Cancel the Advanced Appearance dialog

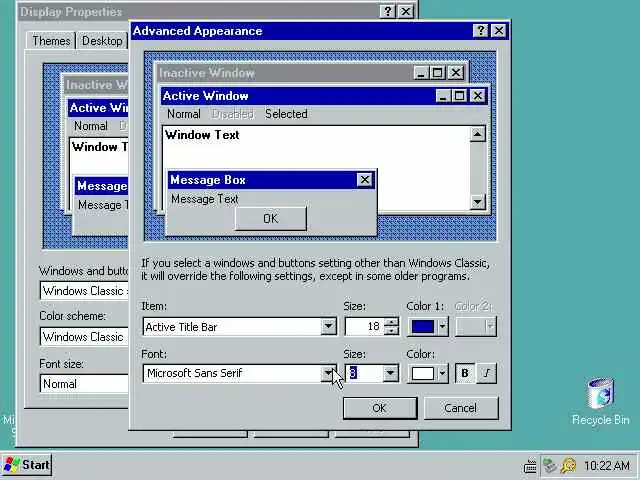point(461,408)
